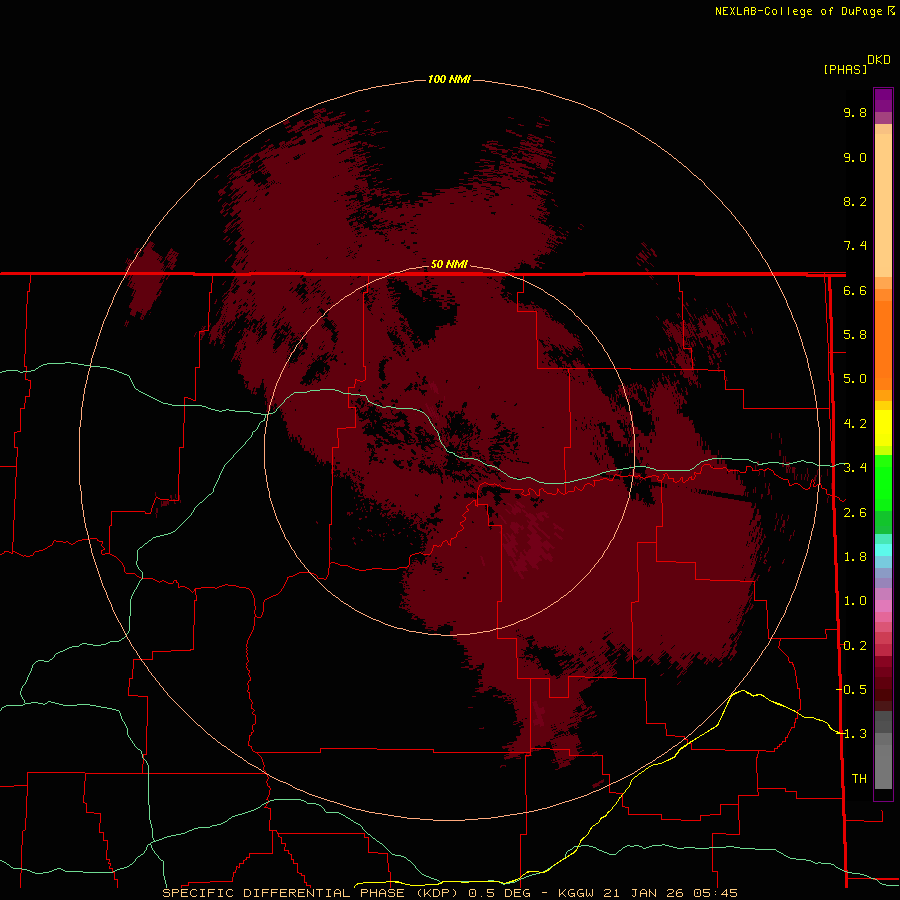This screenshot has height=900, width=900.
Task: Click the 0.2 legend value
Action: tap(855, 646)
